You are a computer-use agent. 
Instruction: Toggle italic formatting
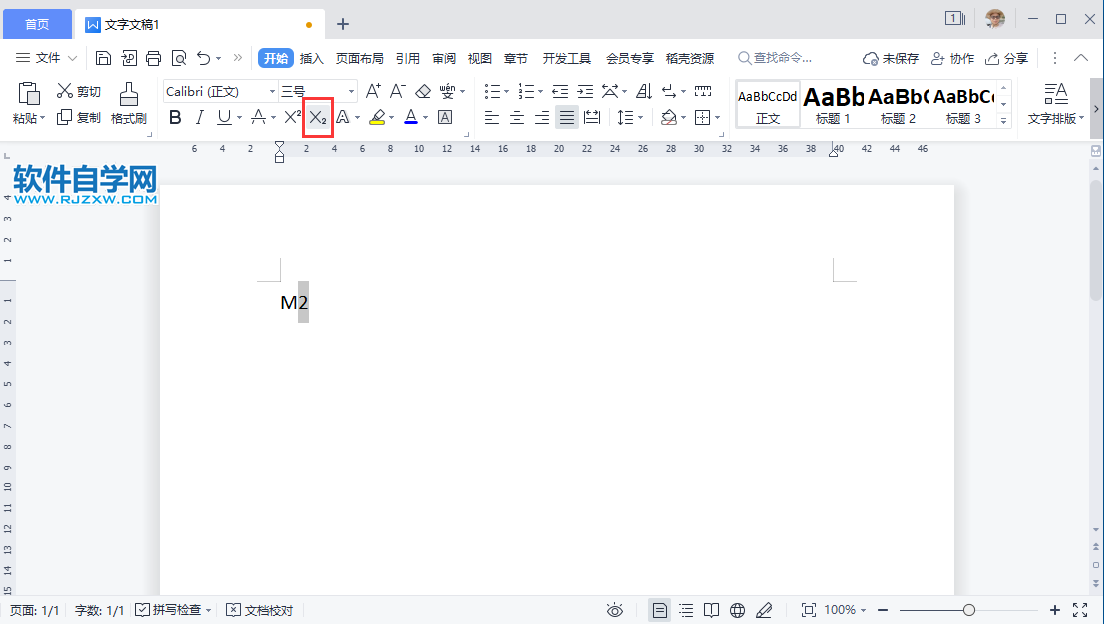pos(200,117)
